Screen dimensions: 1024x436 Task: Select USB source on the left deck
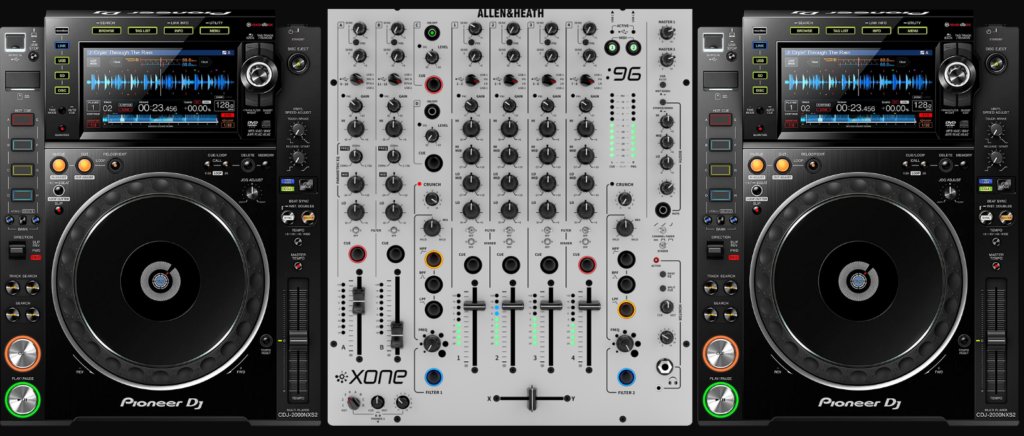pos(62,61)
